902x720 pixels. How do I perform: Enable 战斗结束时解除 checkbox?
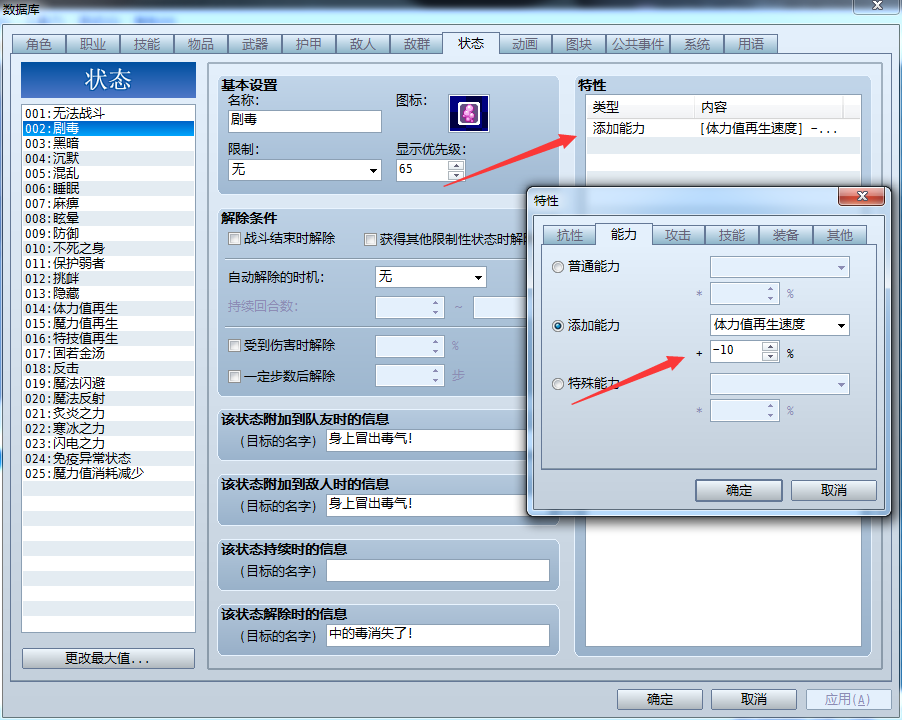click(x=234, y=239)
